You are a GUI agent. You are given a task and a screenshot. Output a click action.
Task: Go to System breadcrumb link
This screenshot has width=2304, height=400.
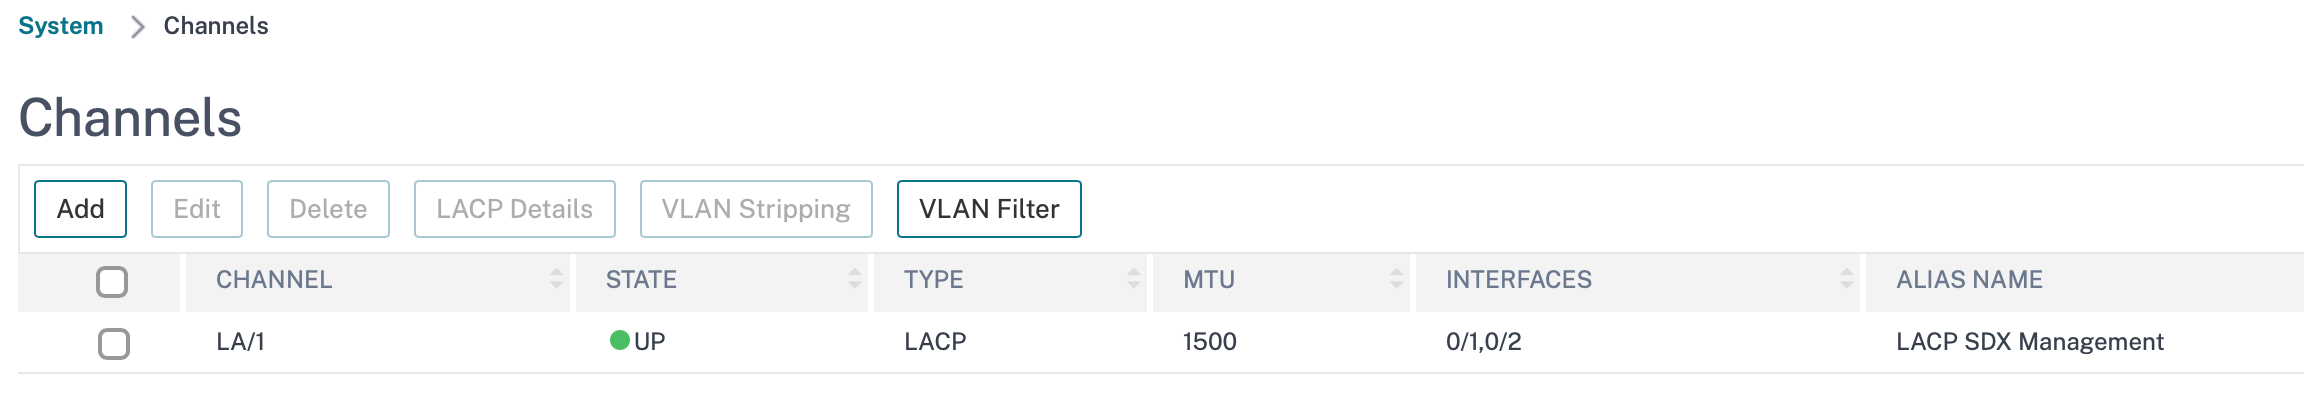coord(61,26)
